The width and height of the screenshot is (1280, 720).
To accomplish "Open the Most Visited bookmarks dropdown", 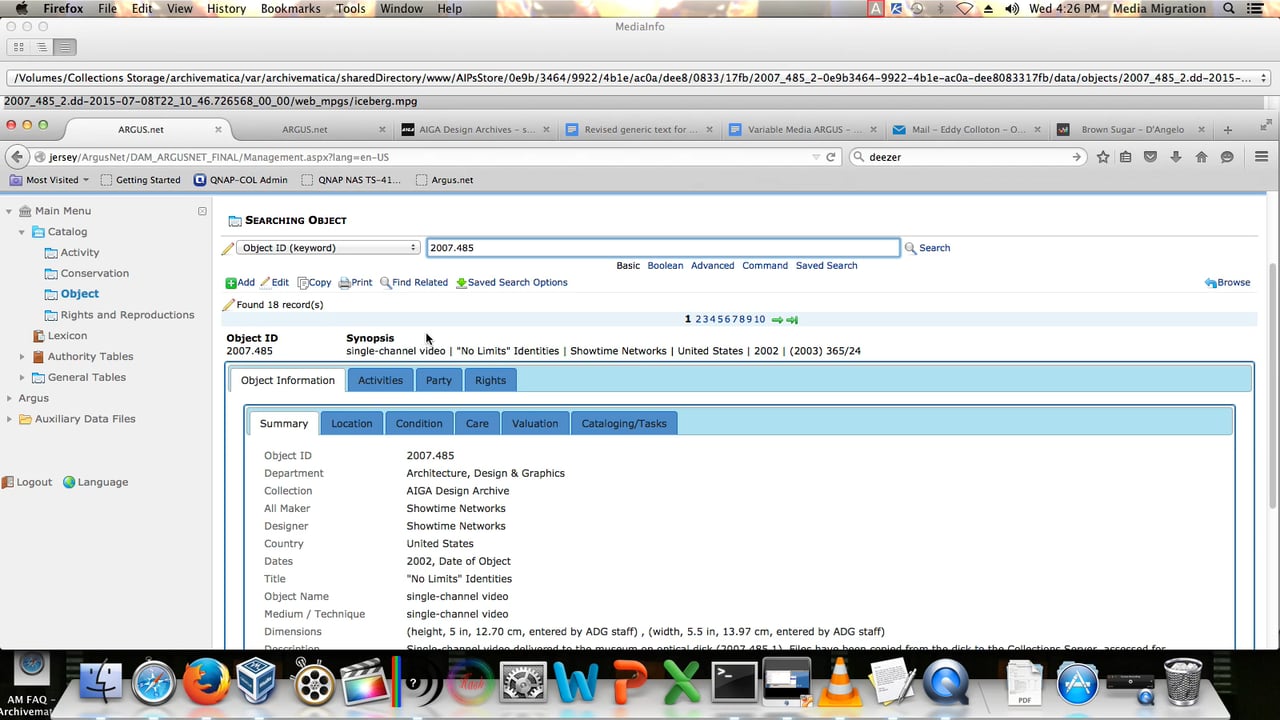I will (x=50, y=180).
